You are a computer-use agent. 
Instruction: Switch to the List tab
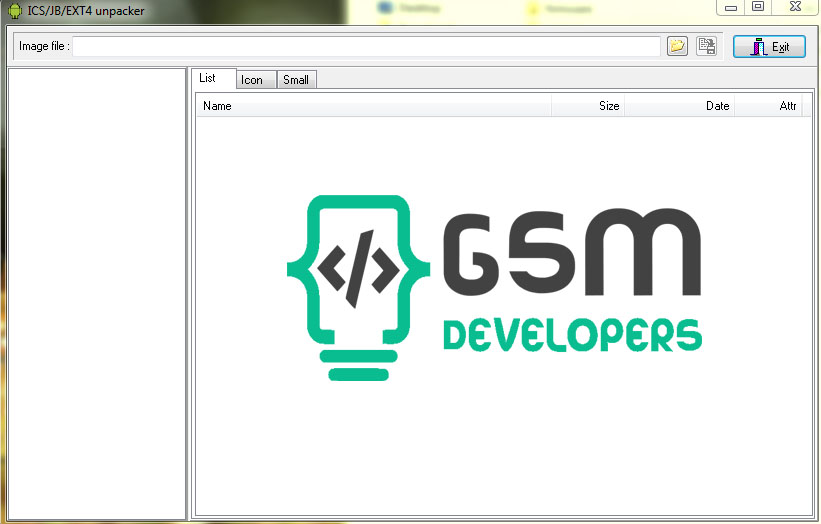point(214,78)
